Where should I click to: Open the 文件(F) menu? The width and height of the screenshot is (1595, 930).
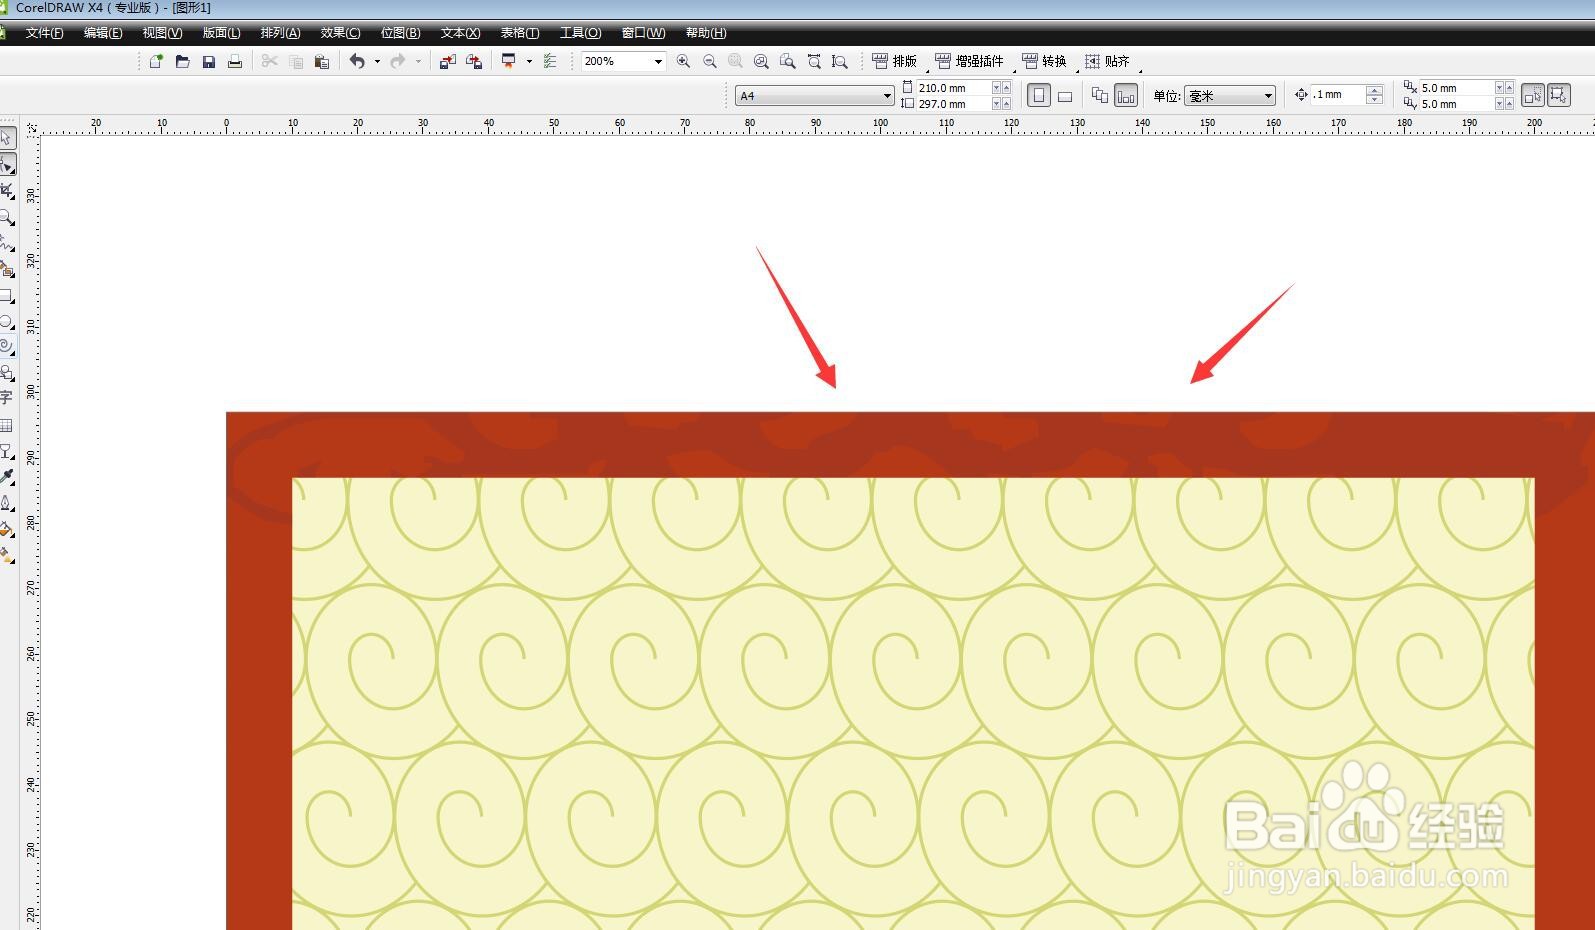44,33
